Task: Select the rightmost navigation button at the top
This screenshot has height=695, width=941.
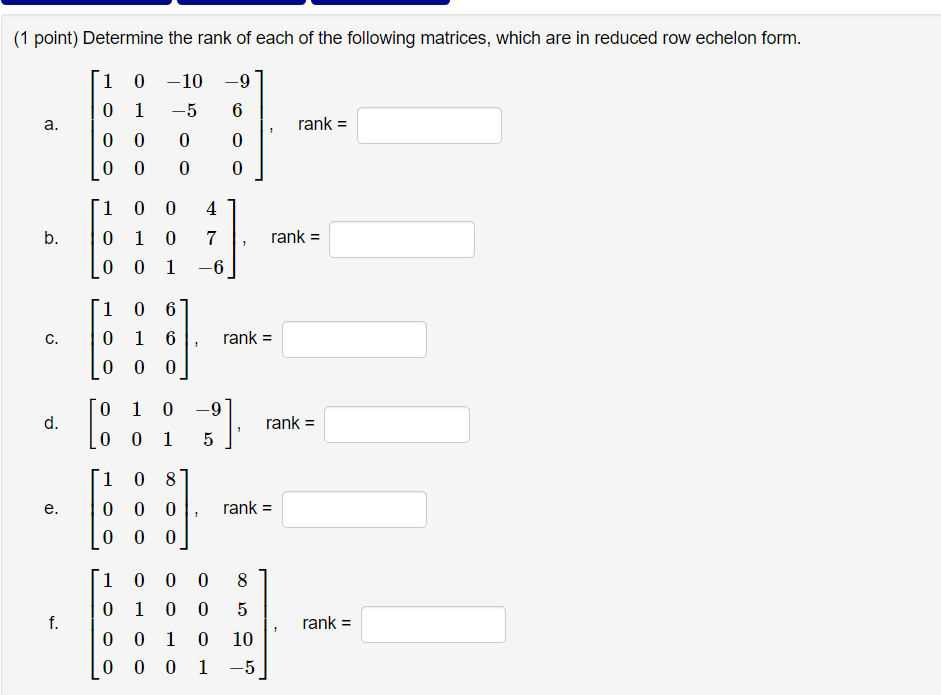Action: pyautogui.click(x=380, y=2)
